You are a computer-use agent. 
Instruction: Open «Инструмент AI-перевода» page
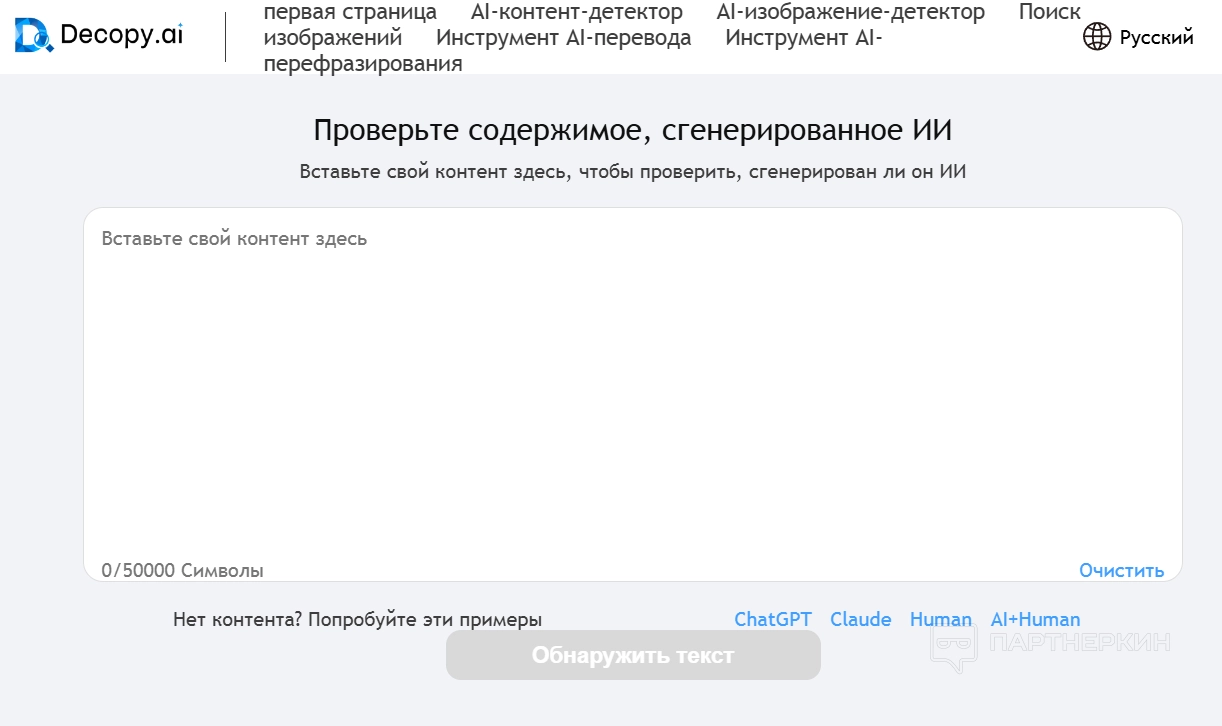563,38
